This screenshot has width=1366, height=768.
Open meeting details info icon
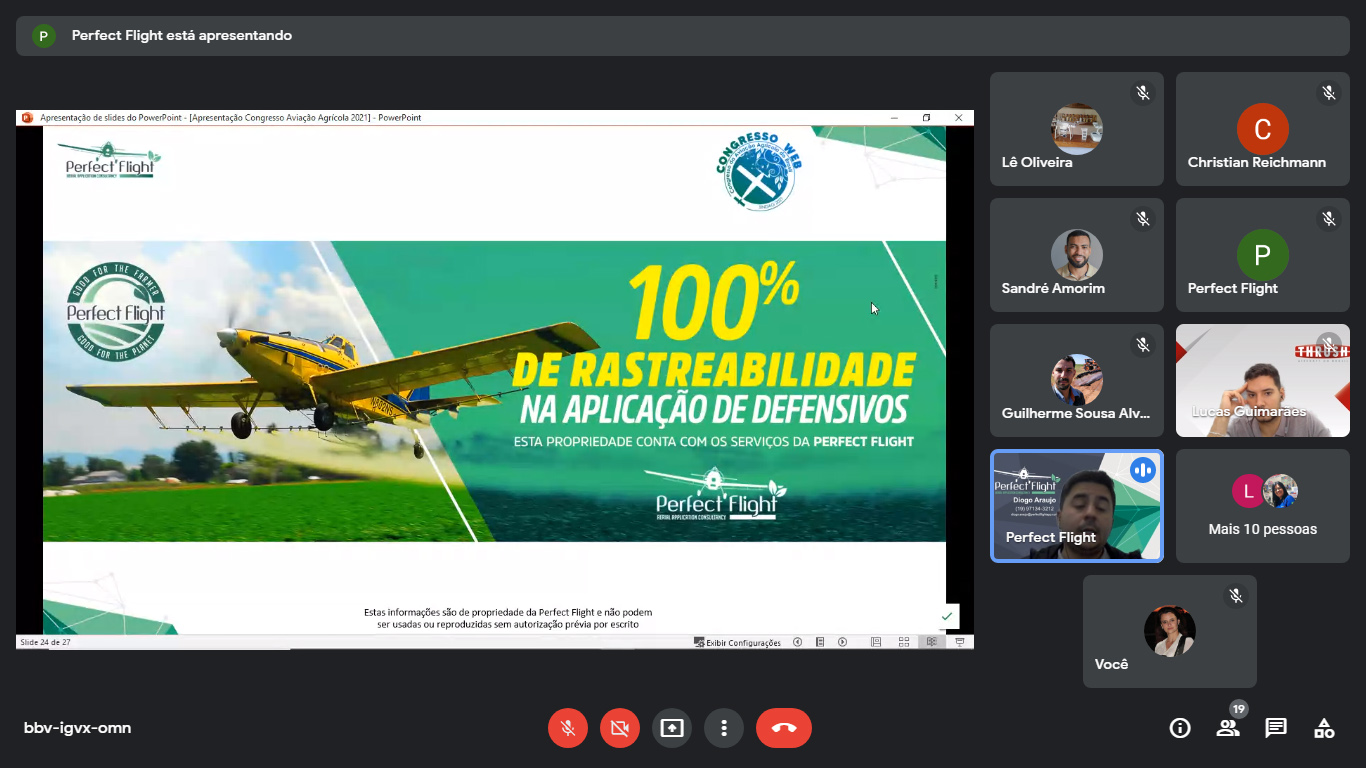point(1180,728)
